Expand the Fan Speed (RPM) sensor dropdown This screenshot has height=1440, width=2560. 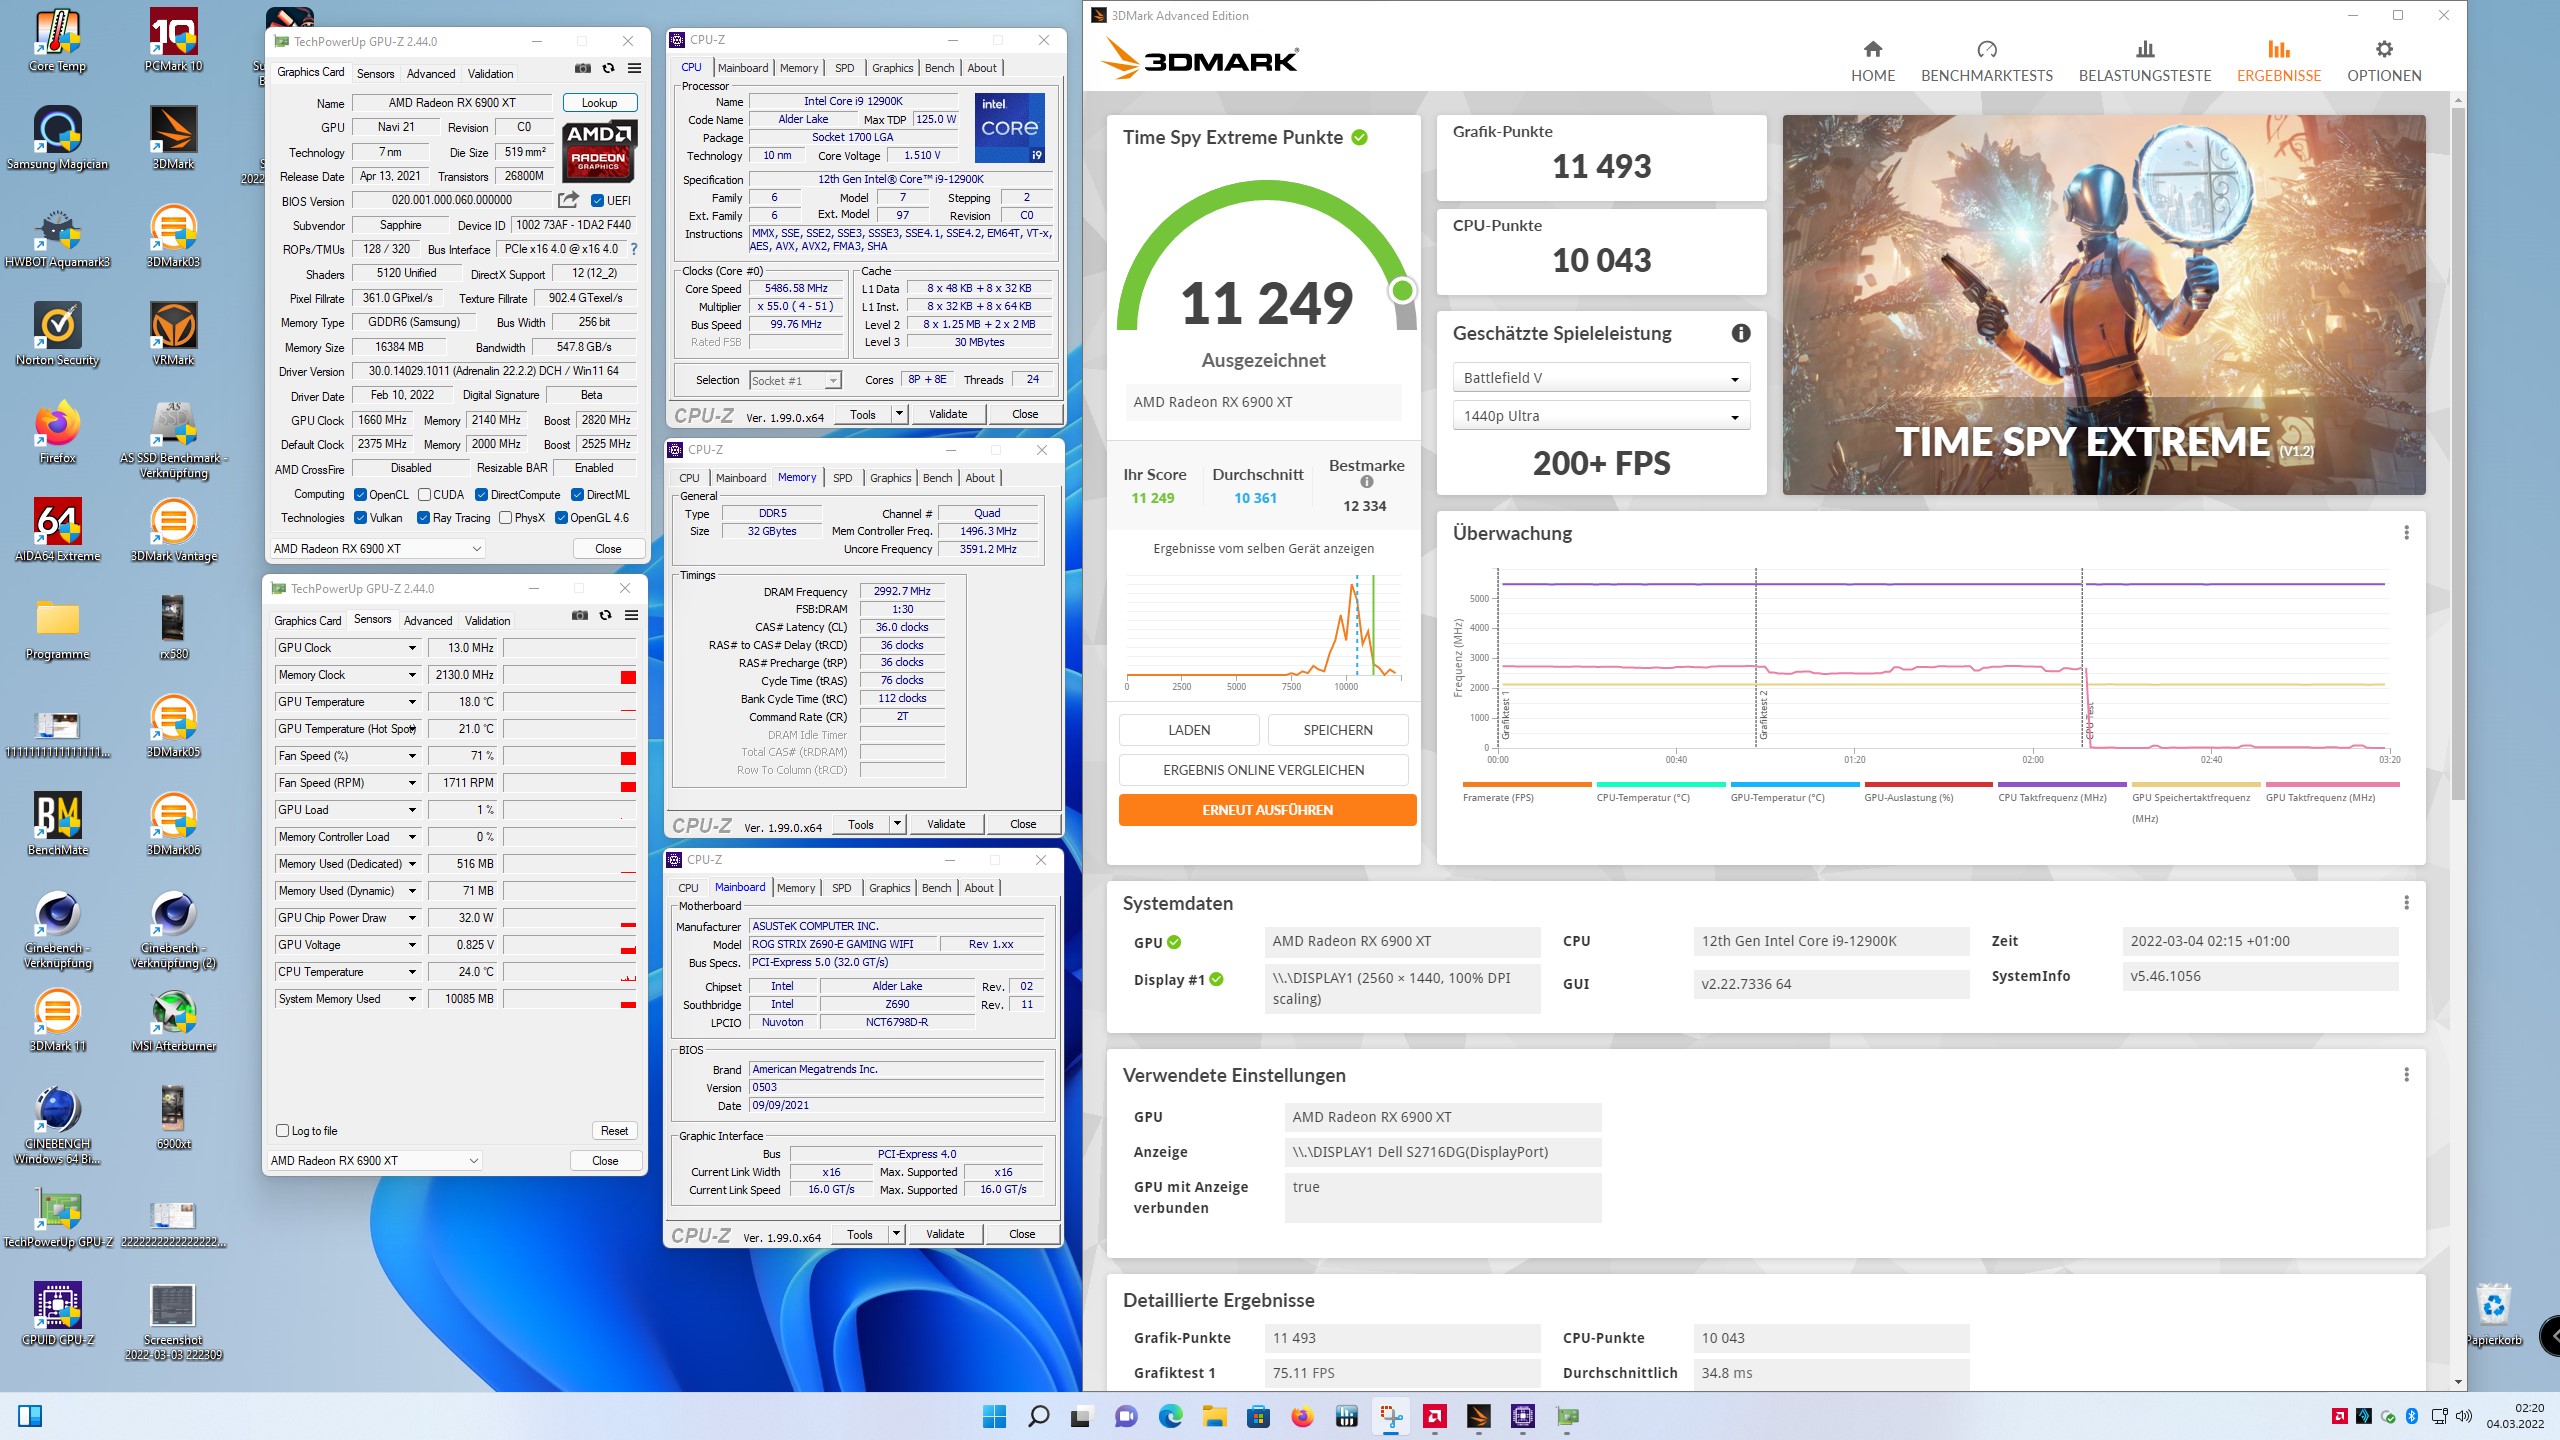pos(411,783)
